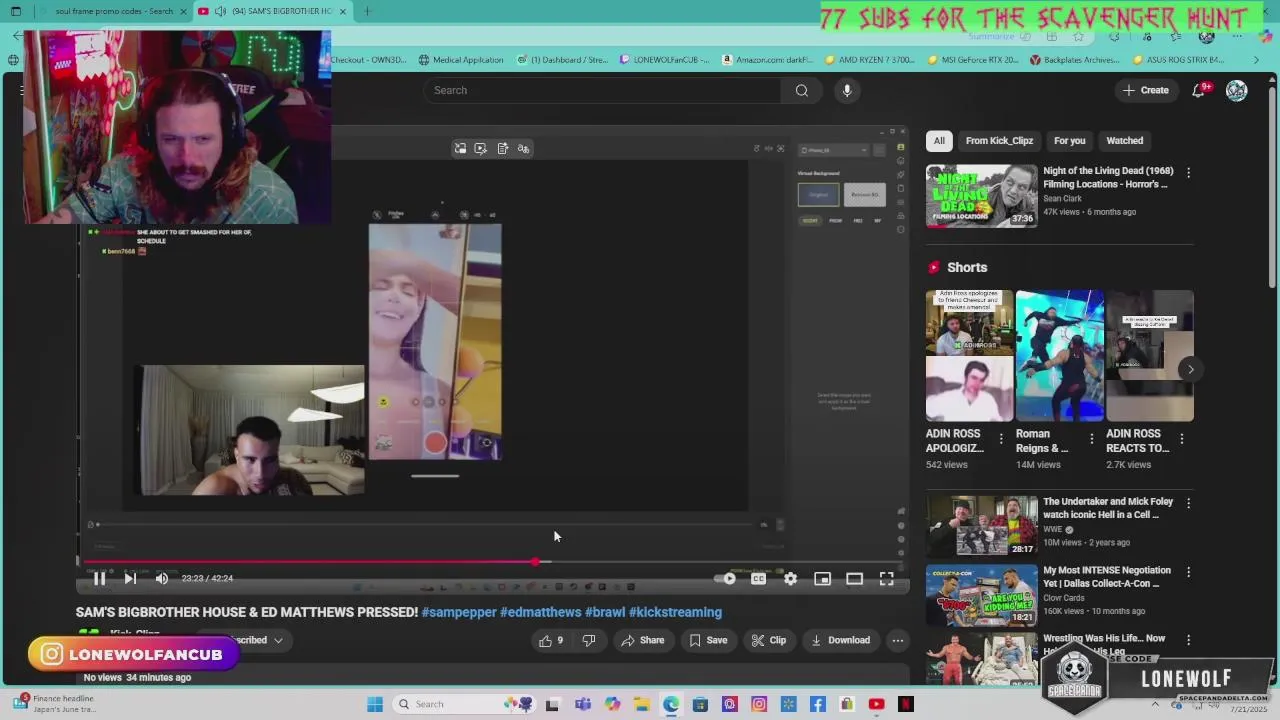
Task: Open the YouTube account avatar menu
Action: 1237,90
